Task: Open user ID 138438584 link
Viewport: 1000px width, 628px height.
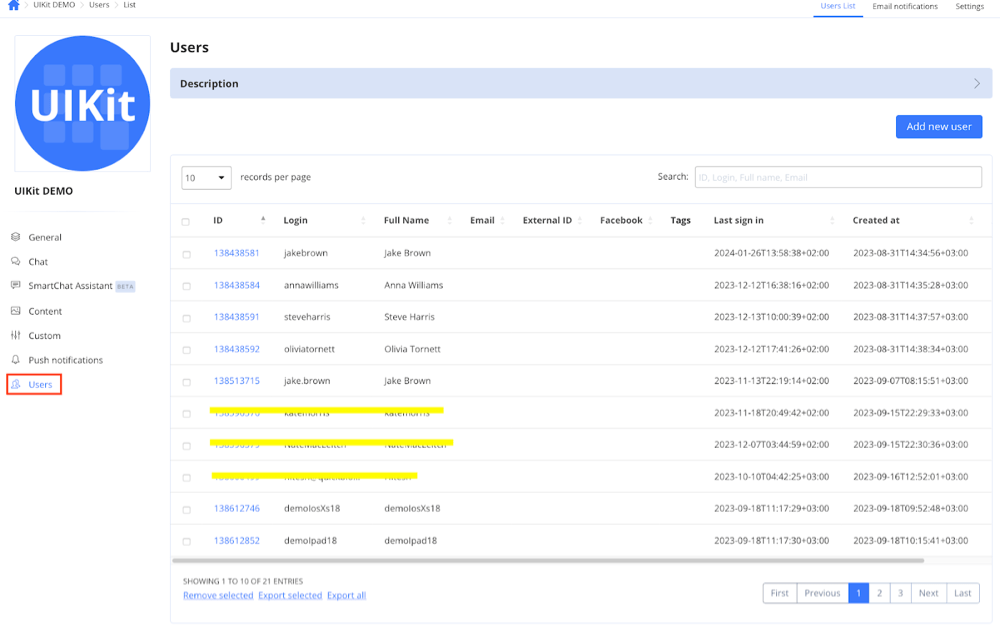Action: click(237, 285)
